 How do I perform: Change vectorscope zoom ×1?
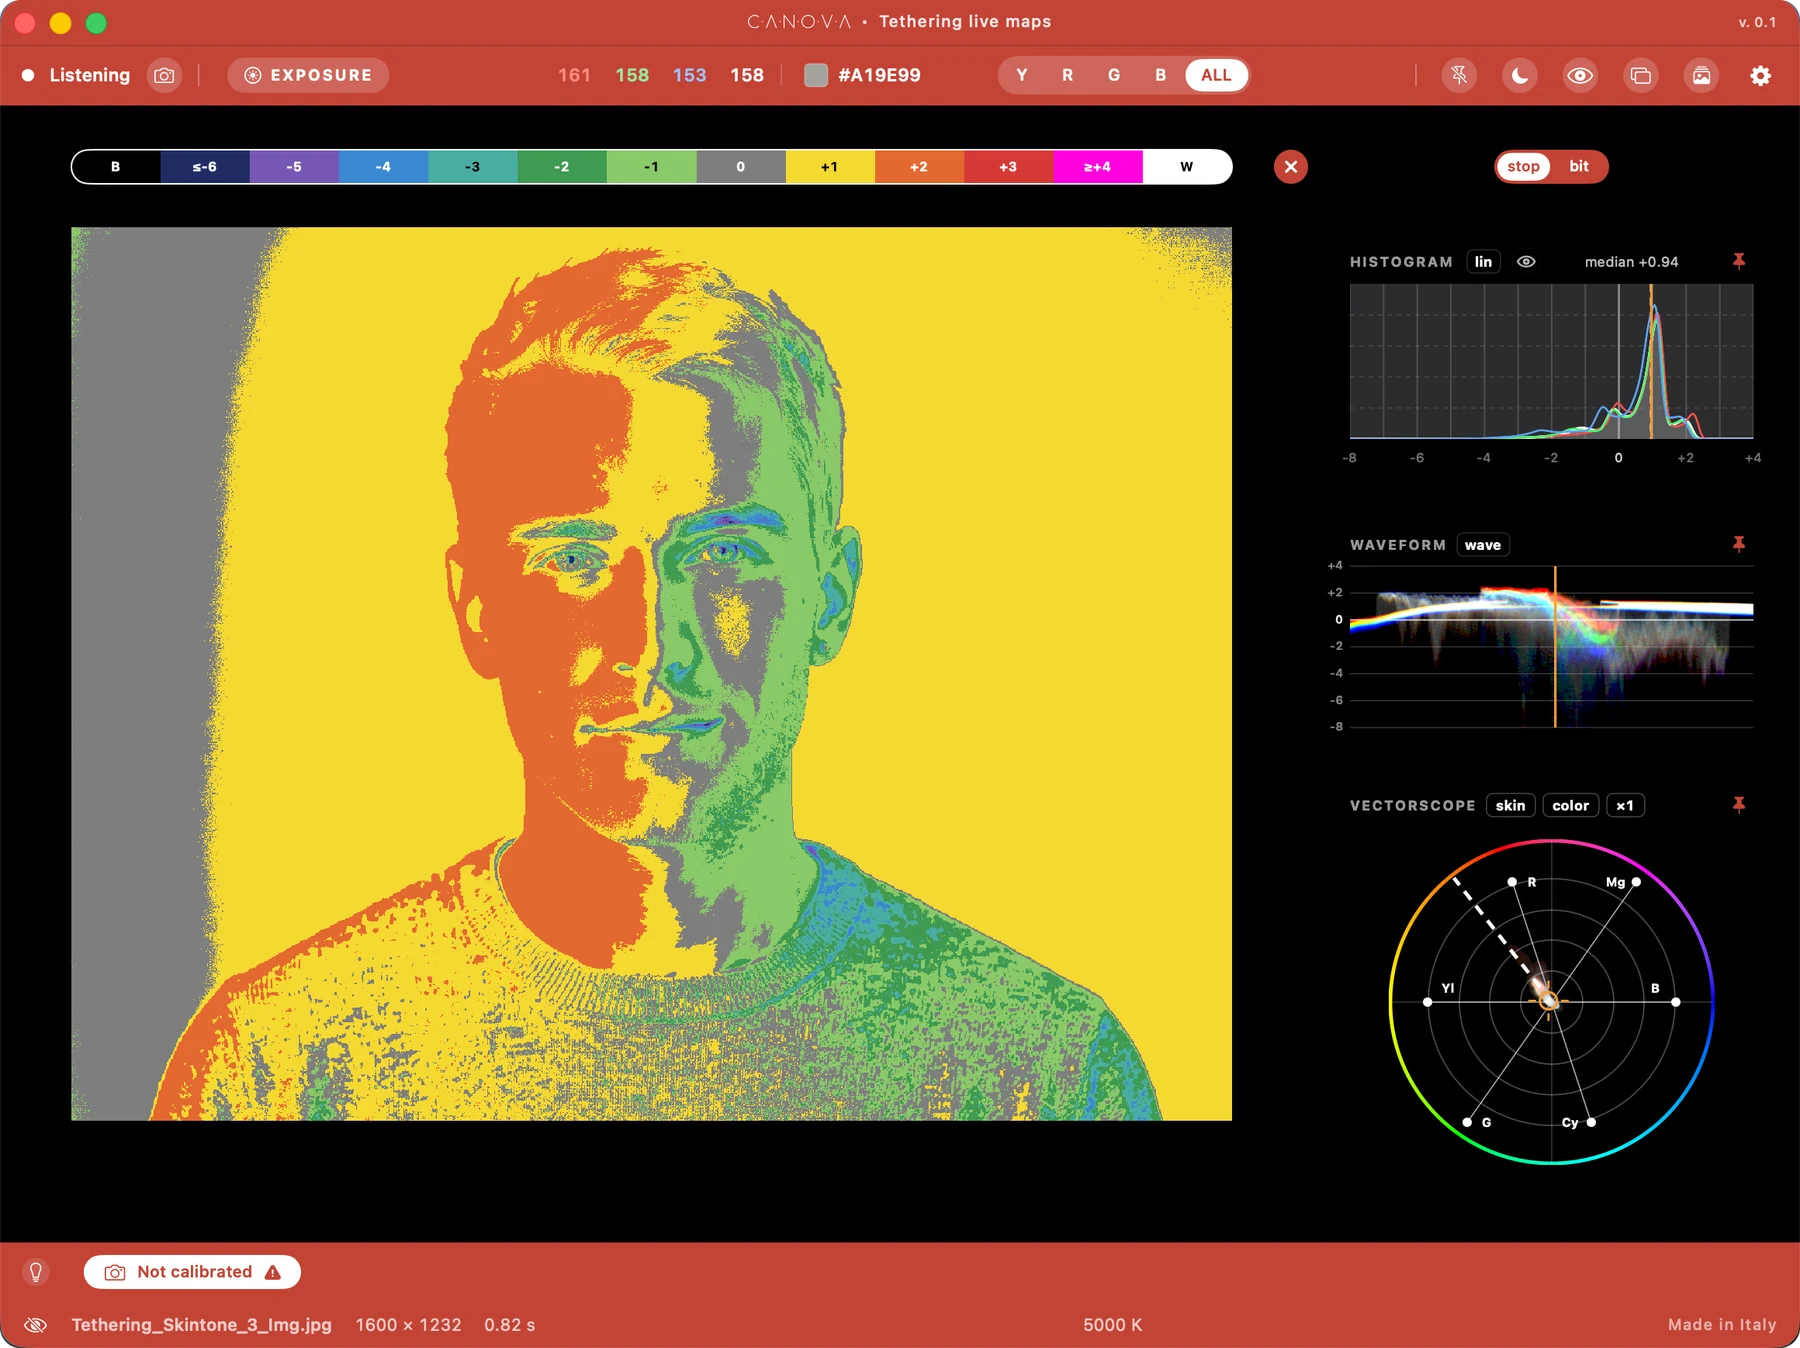pos(1625,806)
